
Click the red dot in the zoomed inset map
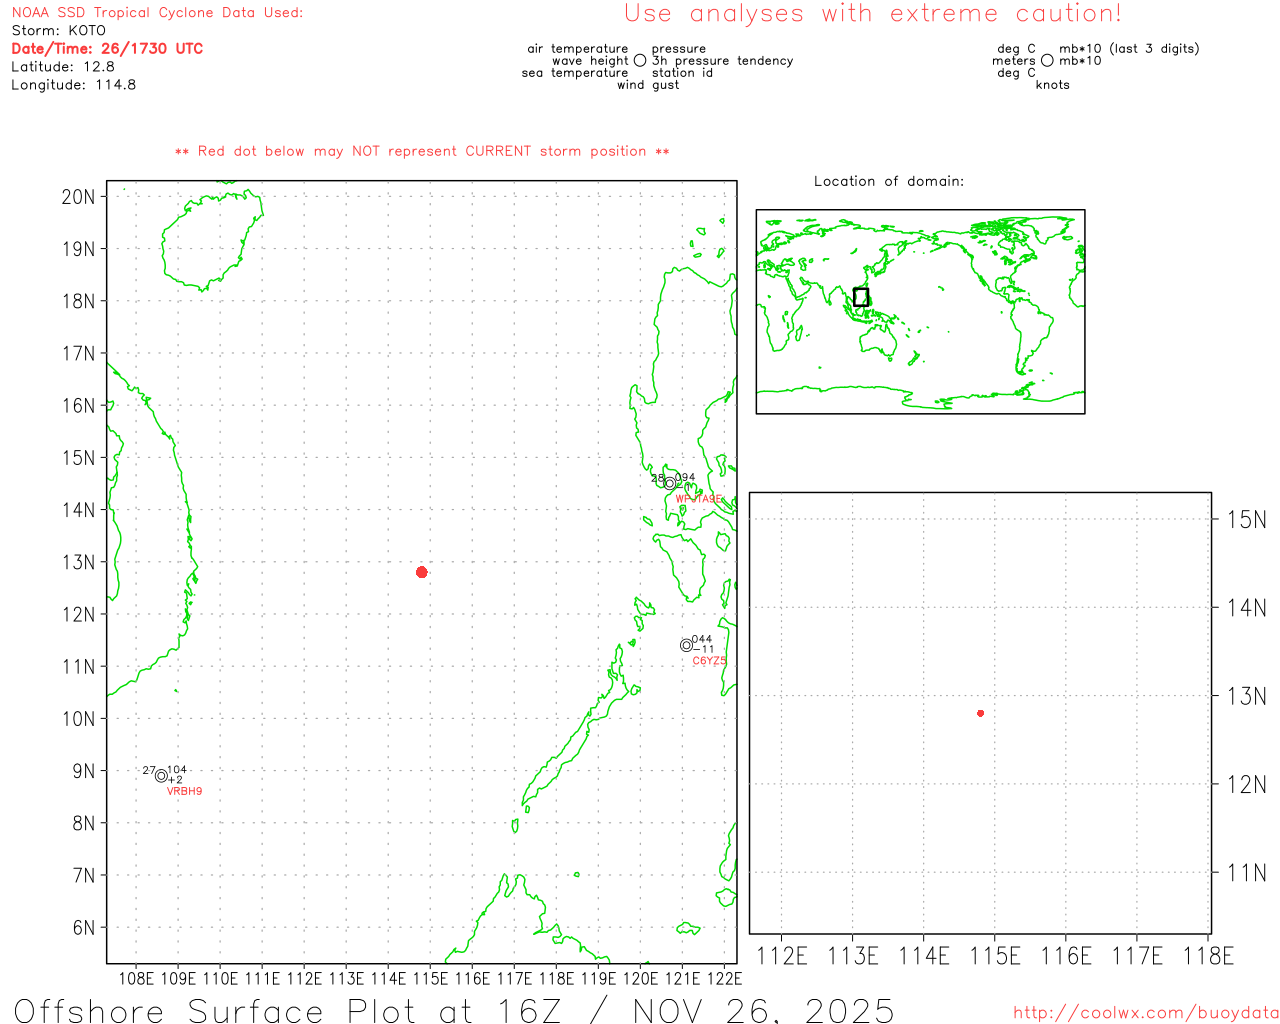(x=980, y=713)
